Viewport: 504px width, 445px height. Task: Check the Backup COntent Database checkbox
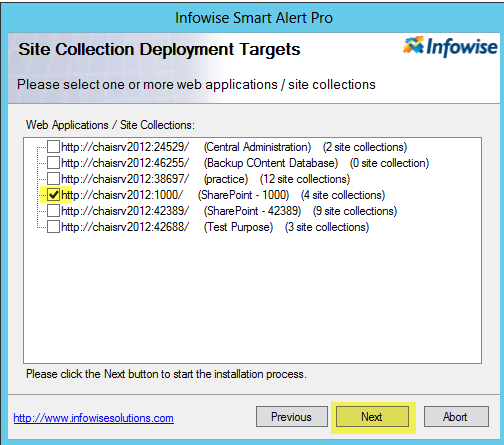pos(53,162)
